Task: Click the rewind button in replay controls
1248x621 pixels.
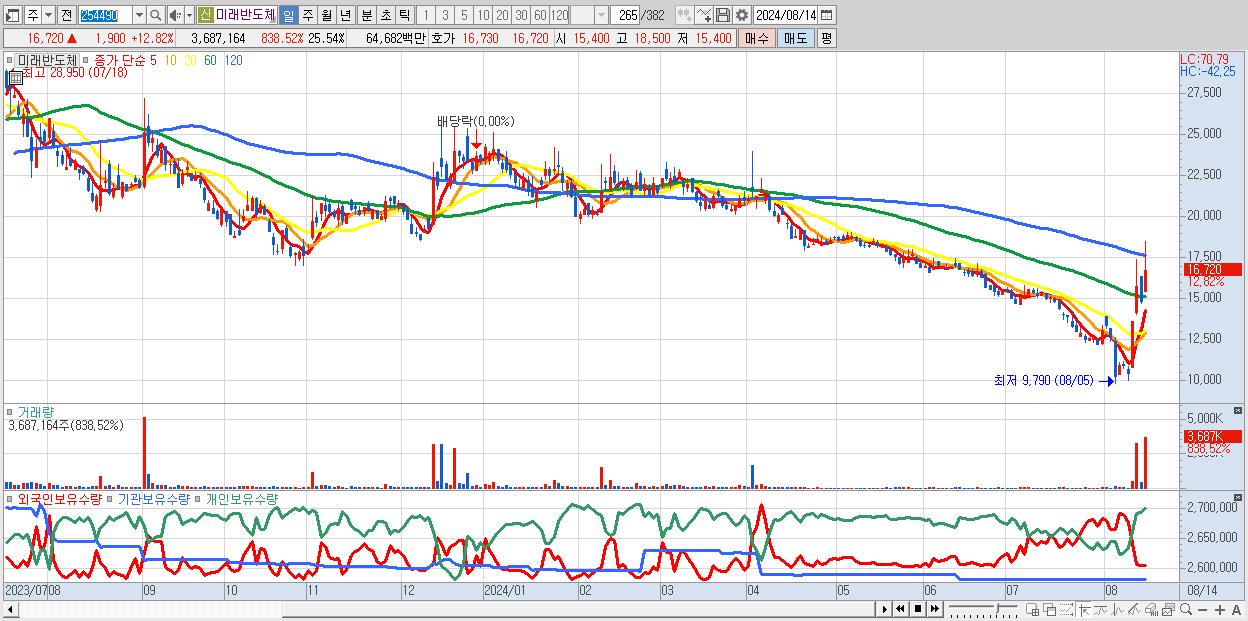Action: click(900, 609)
